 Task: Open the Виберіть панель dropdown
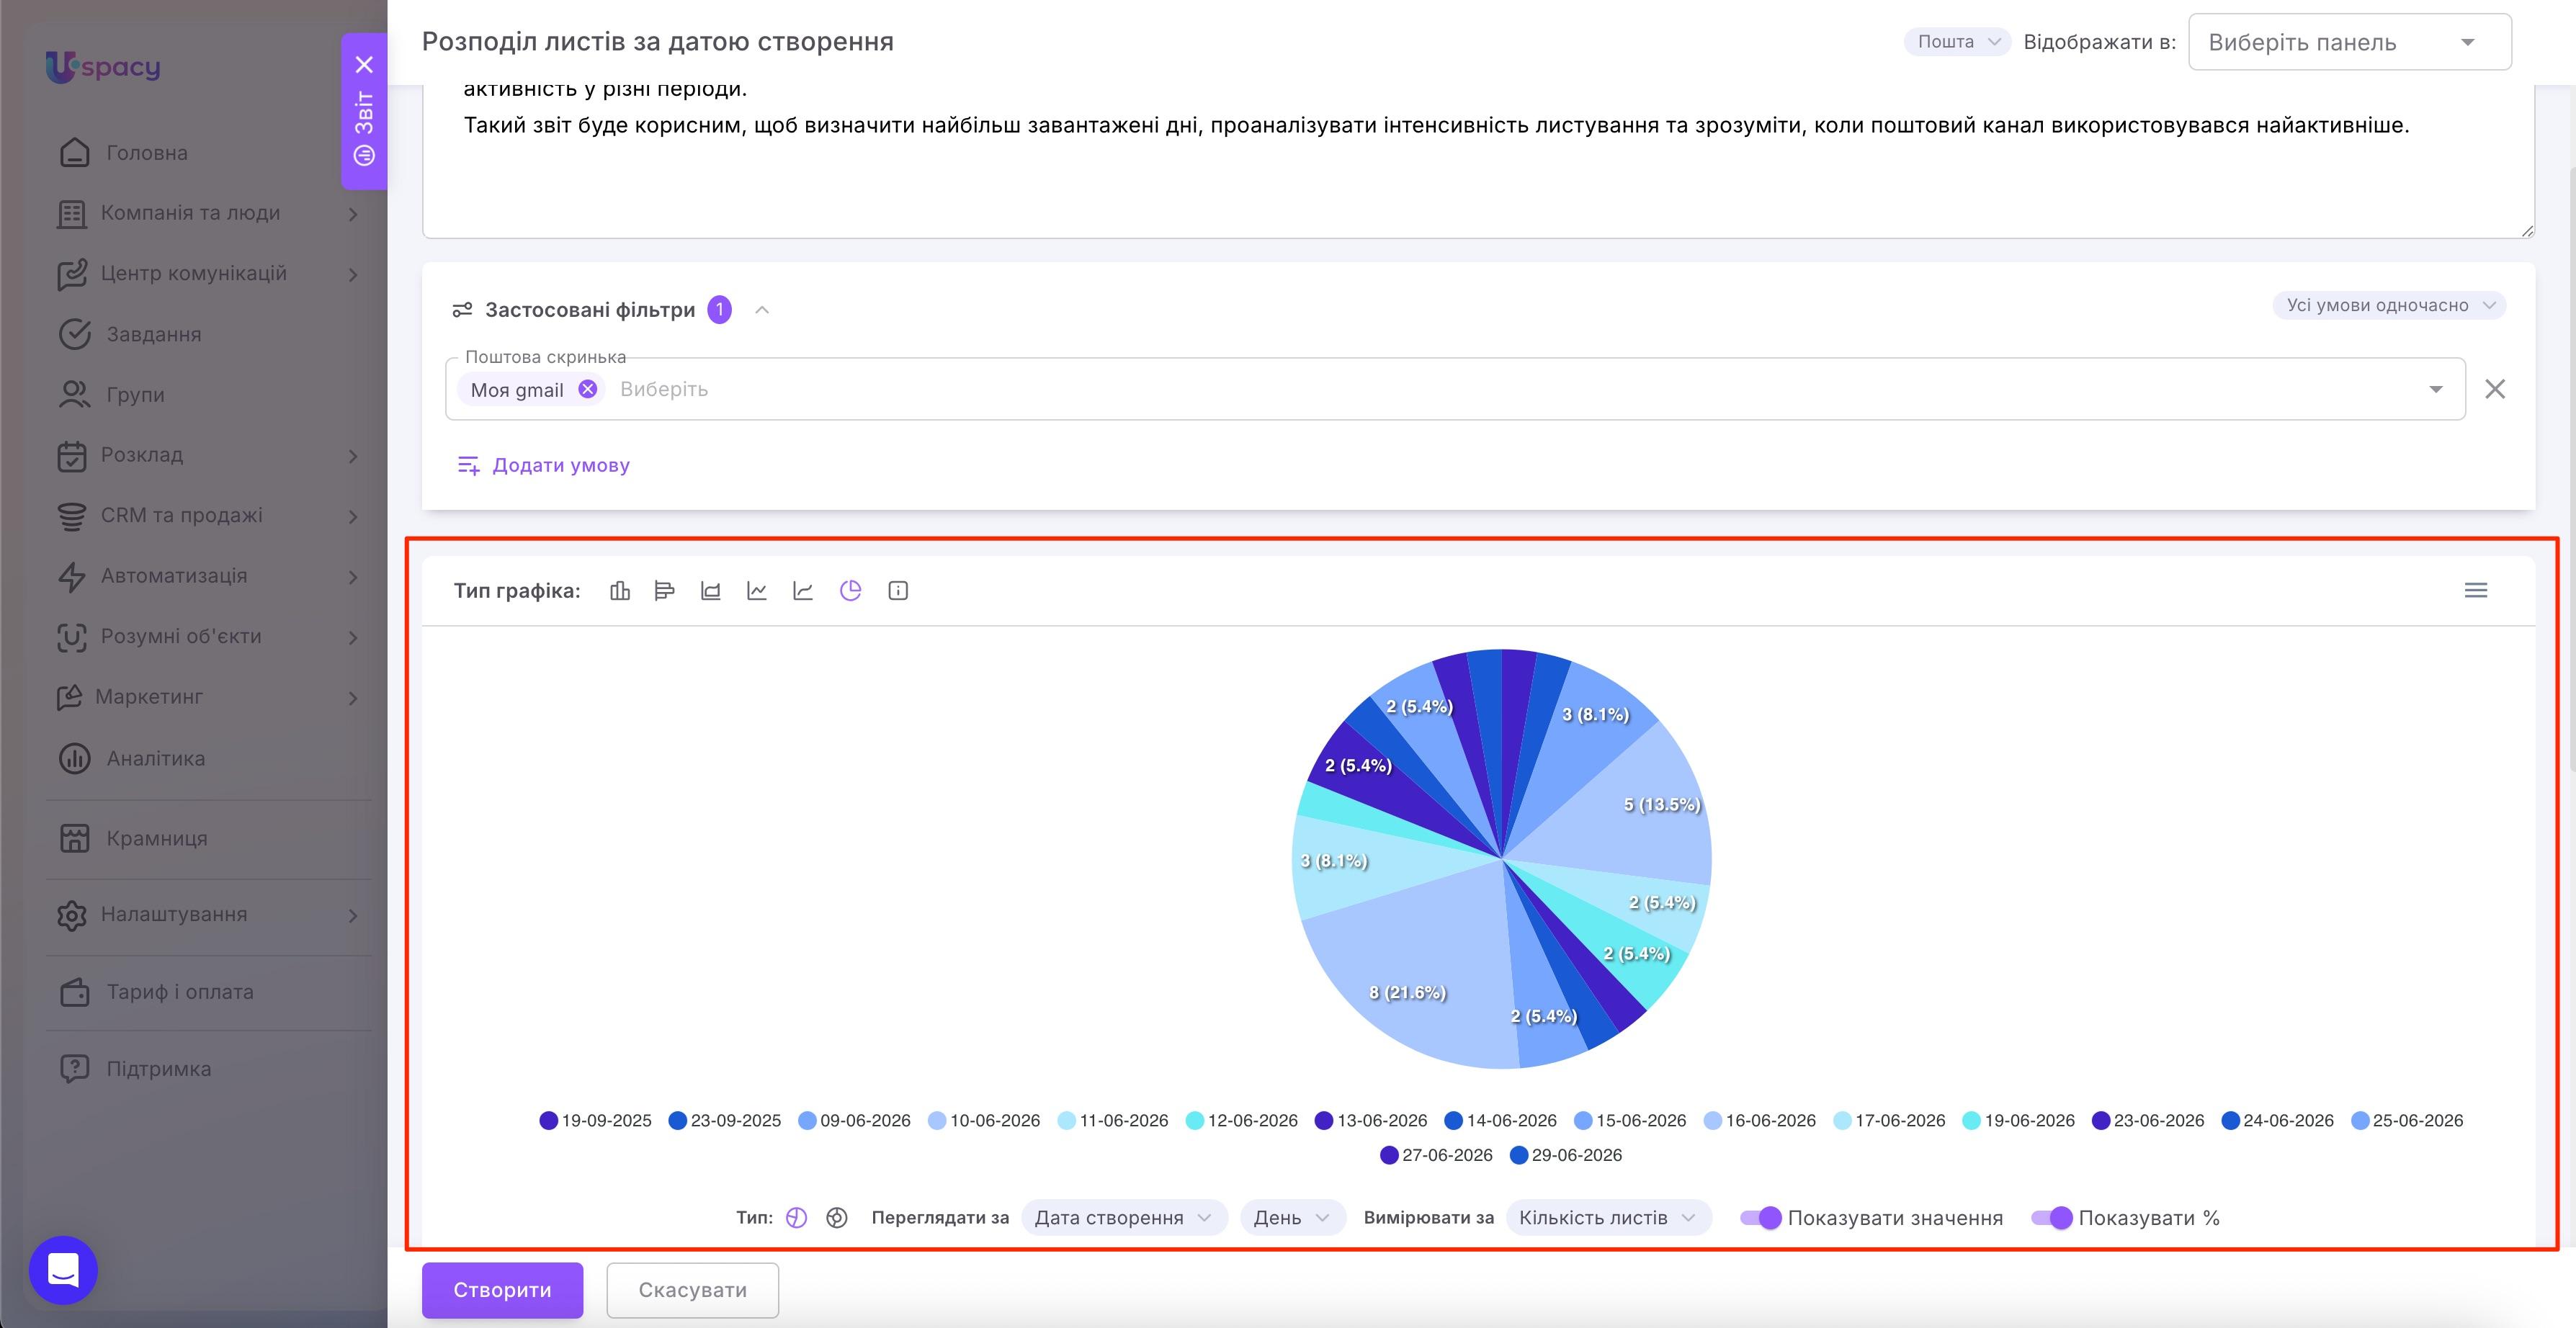pos(2349,42)
